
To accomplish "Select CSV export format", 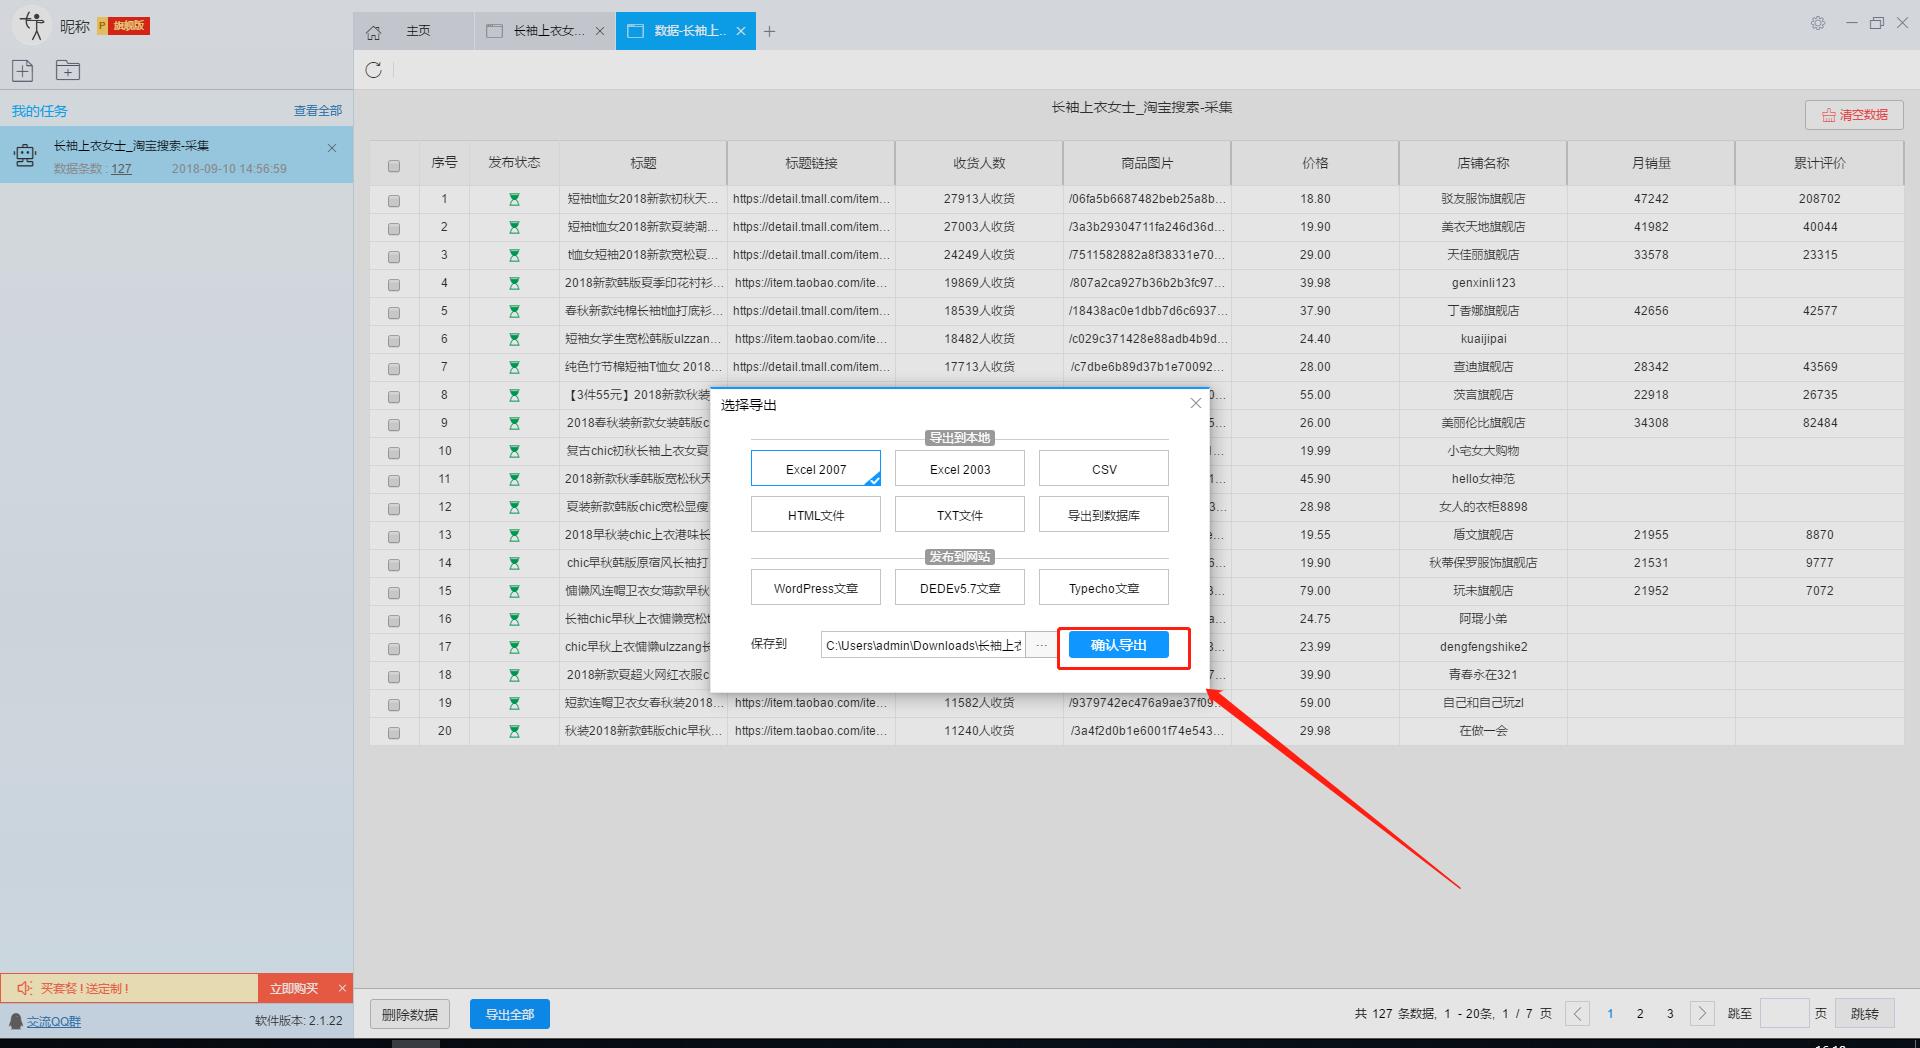I will tap(1104, 468).
